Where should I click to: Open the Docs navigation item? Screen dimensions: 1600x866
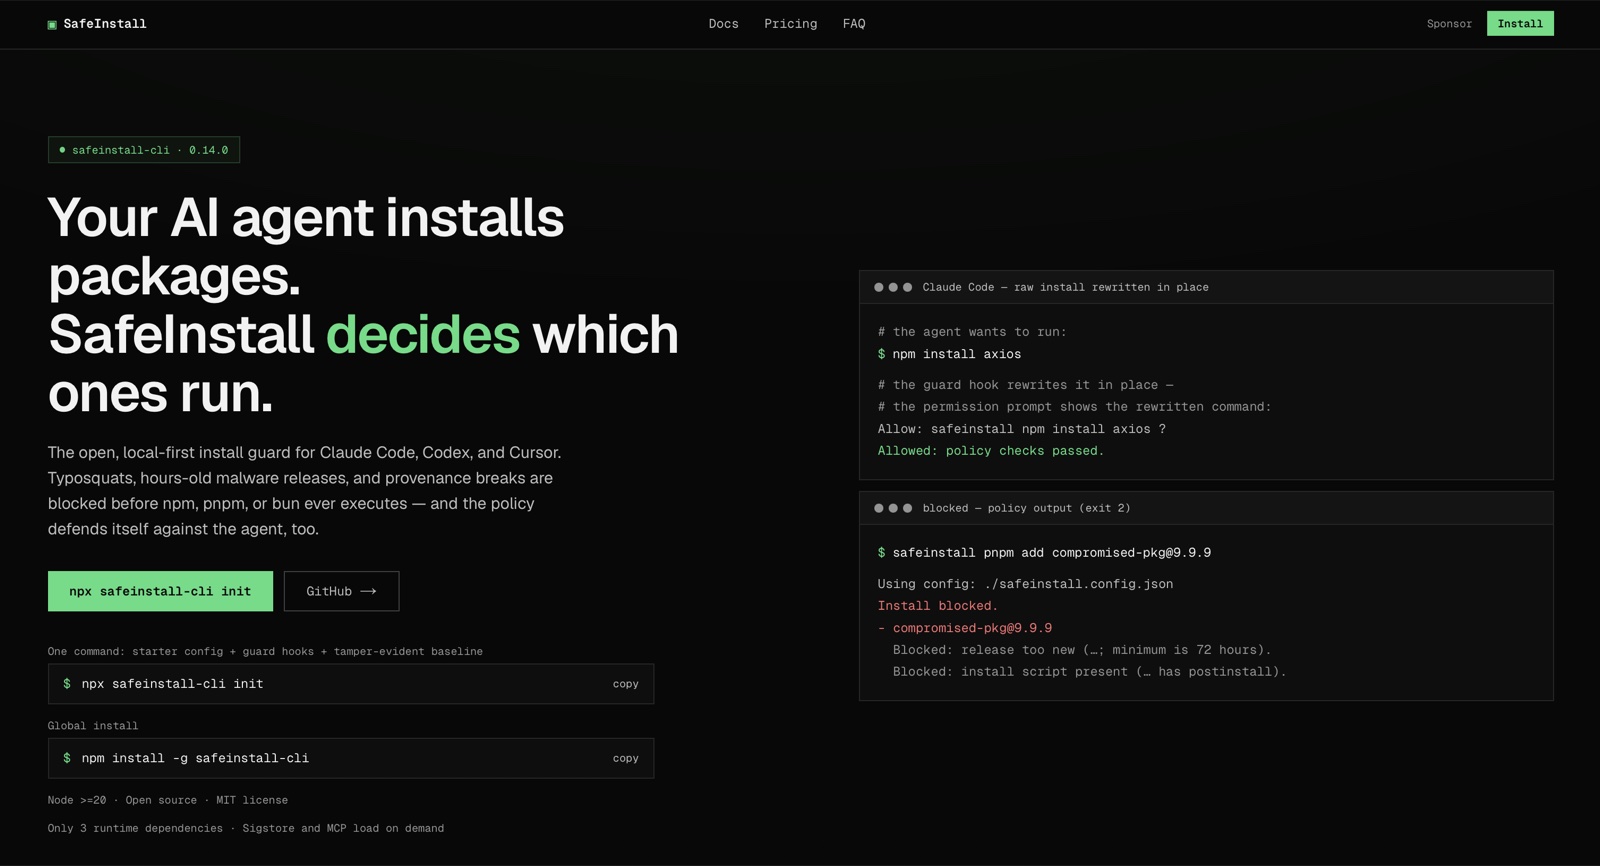point(723,24)
